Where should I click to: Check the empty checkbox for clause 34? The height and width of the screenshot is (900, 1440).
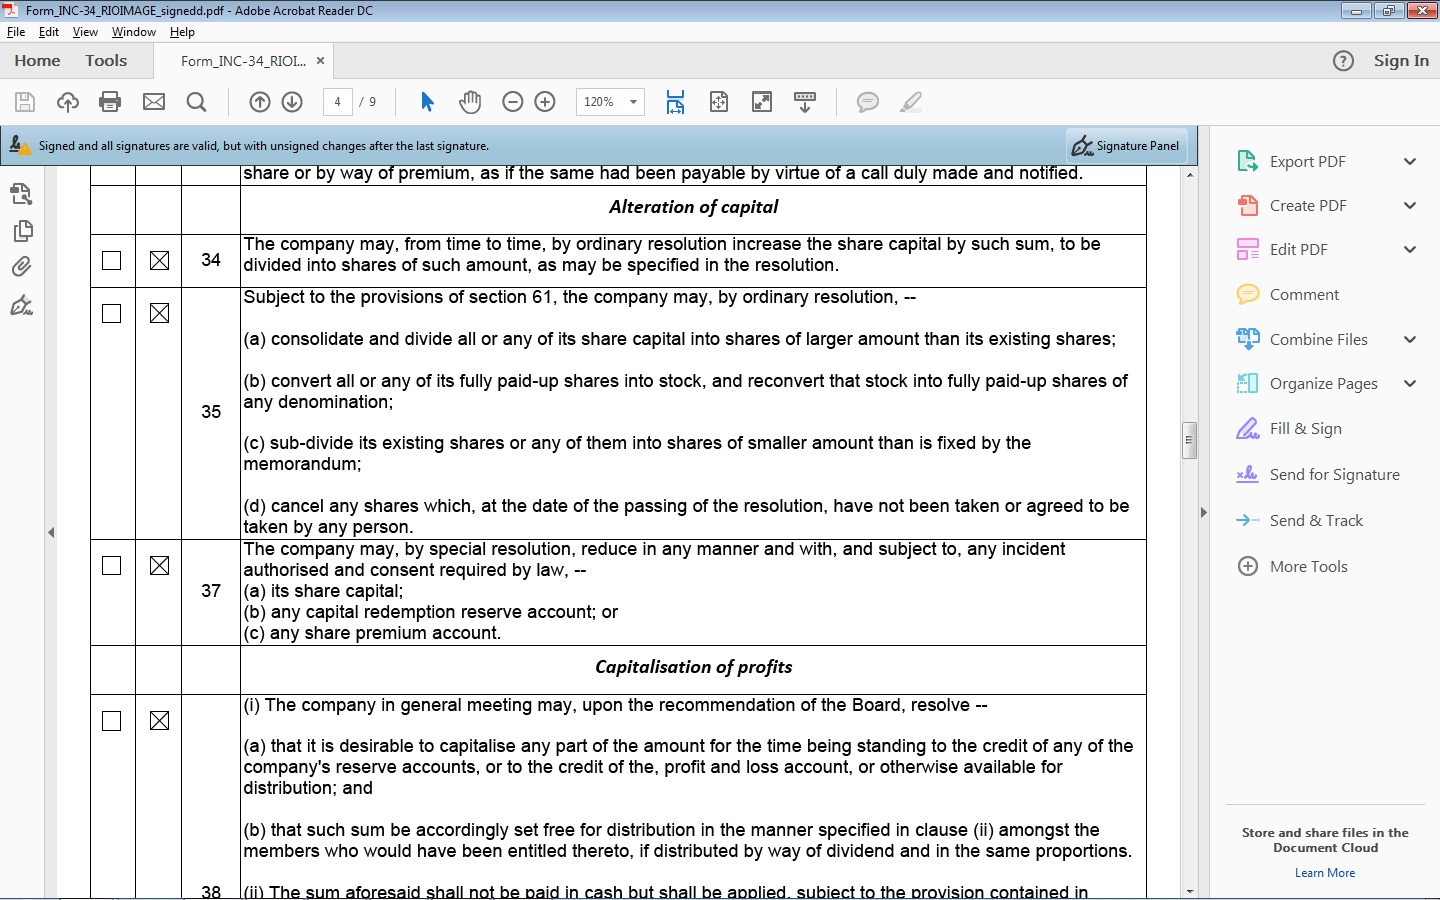(x=111, y=260)
